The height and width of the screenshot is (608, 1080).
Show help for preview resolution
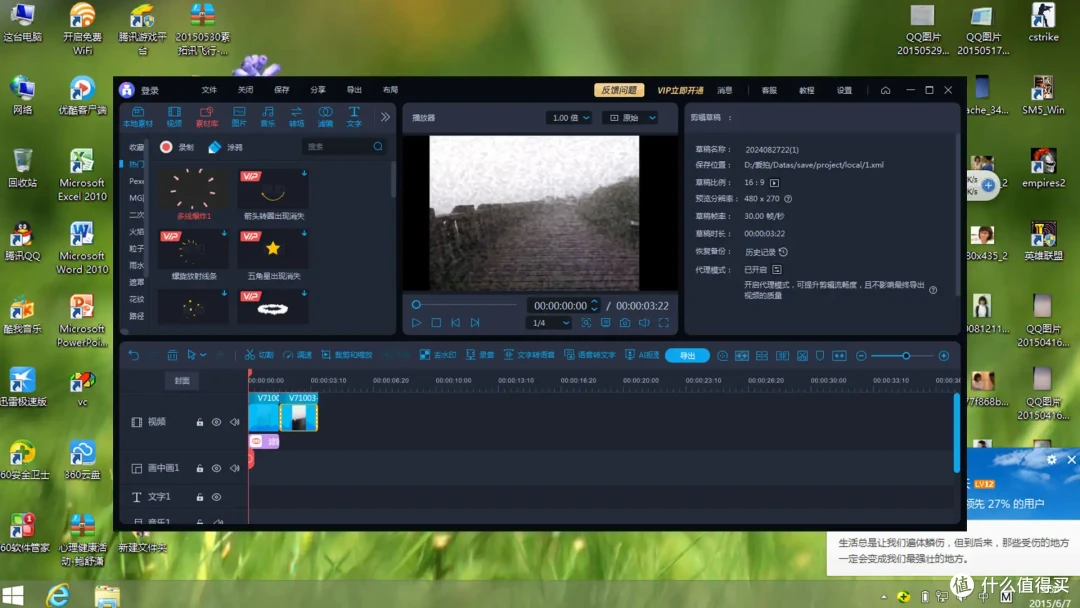tap(789, 198)
